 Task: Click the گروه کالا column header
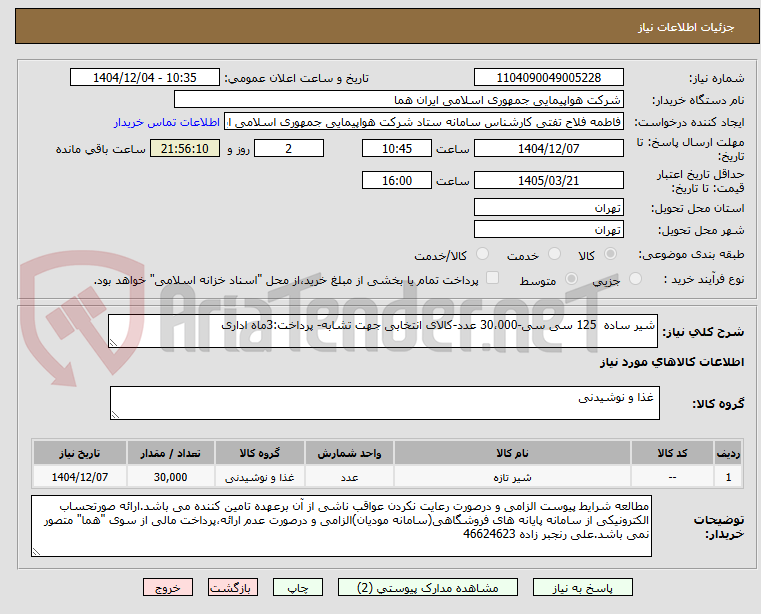260,453
